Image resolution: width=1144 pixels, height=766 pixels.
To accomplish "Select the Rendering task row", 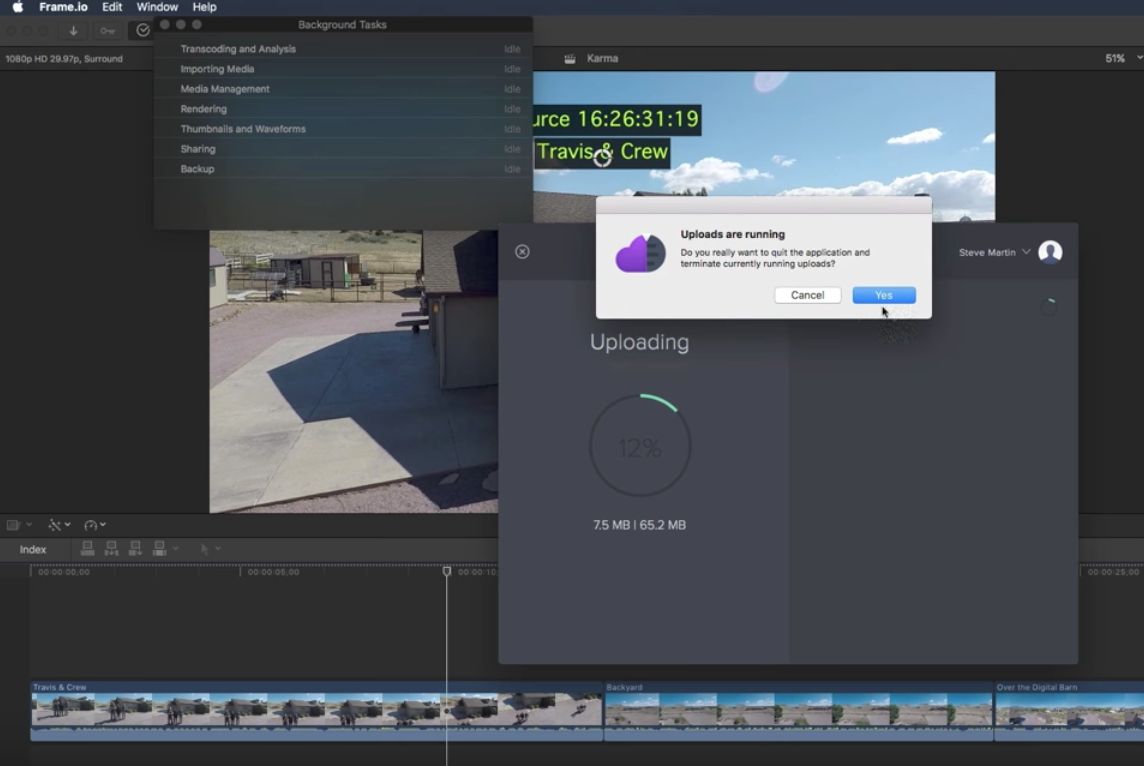I will (343, 109).
